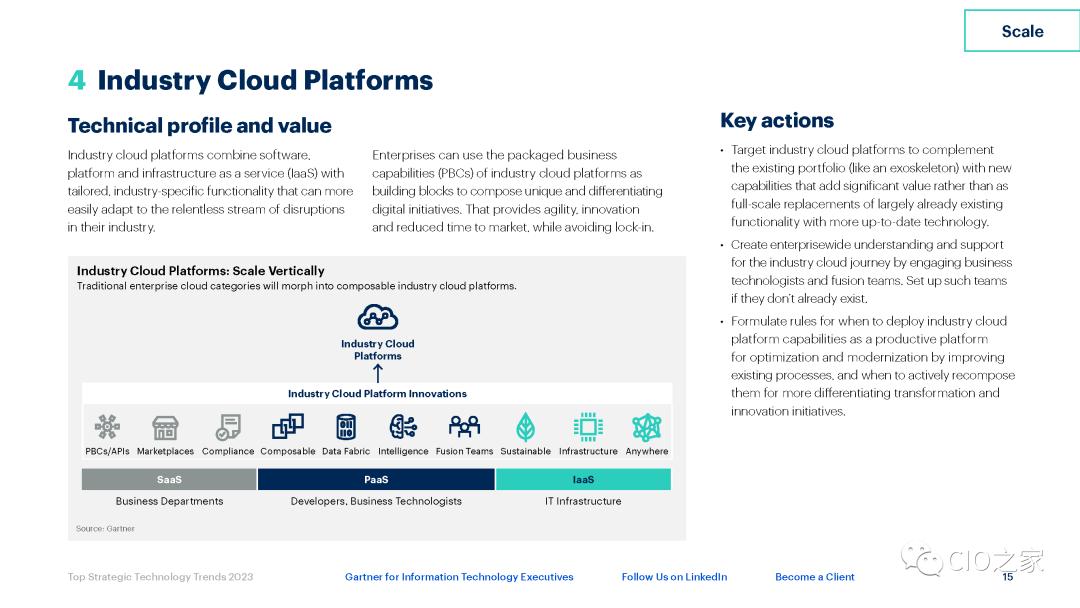Select the PBCs/APIs icon

(x=107, y=428)
